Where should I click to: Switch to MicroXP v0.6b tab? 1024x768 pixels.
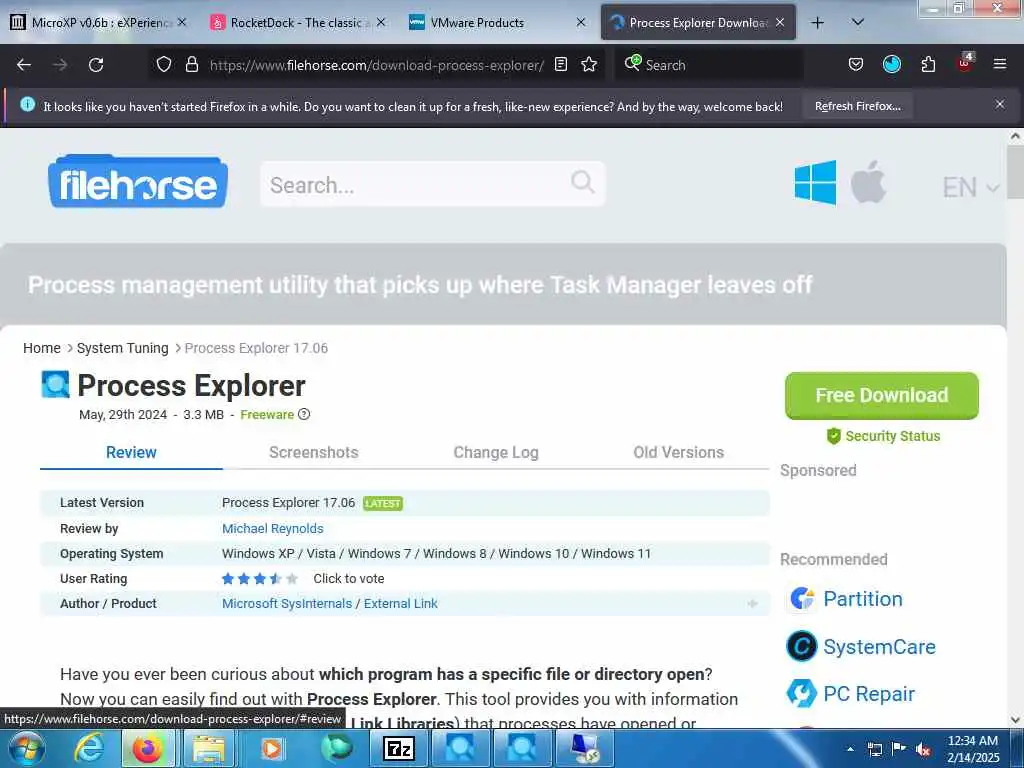point(98,23)
